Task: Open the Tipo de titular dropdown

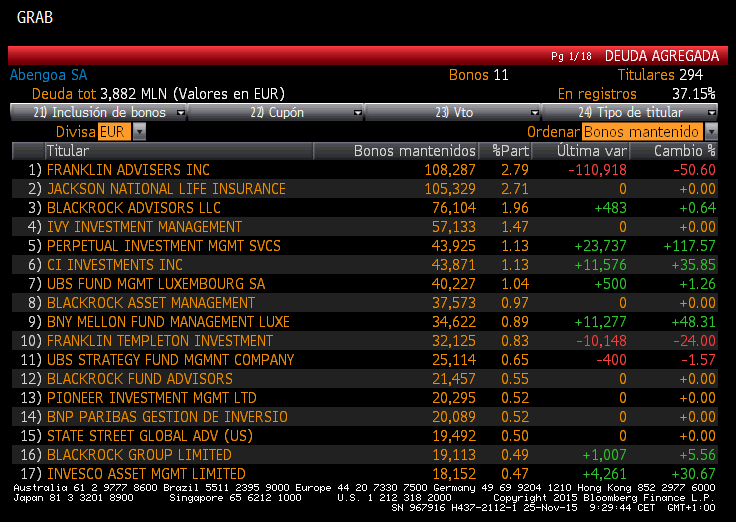Action: click(629, 113)
